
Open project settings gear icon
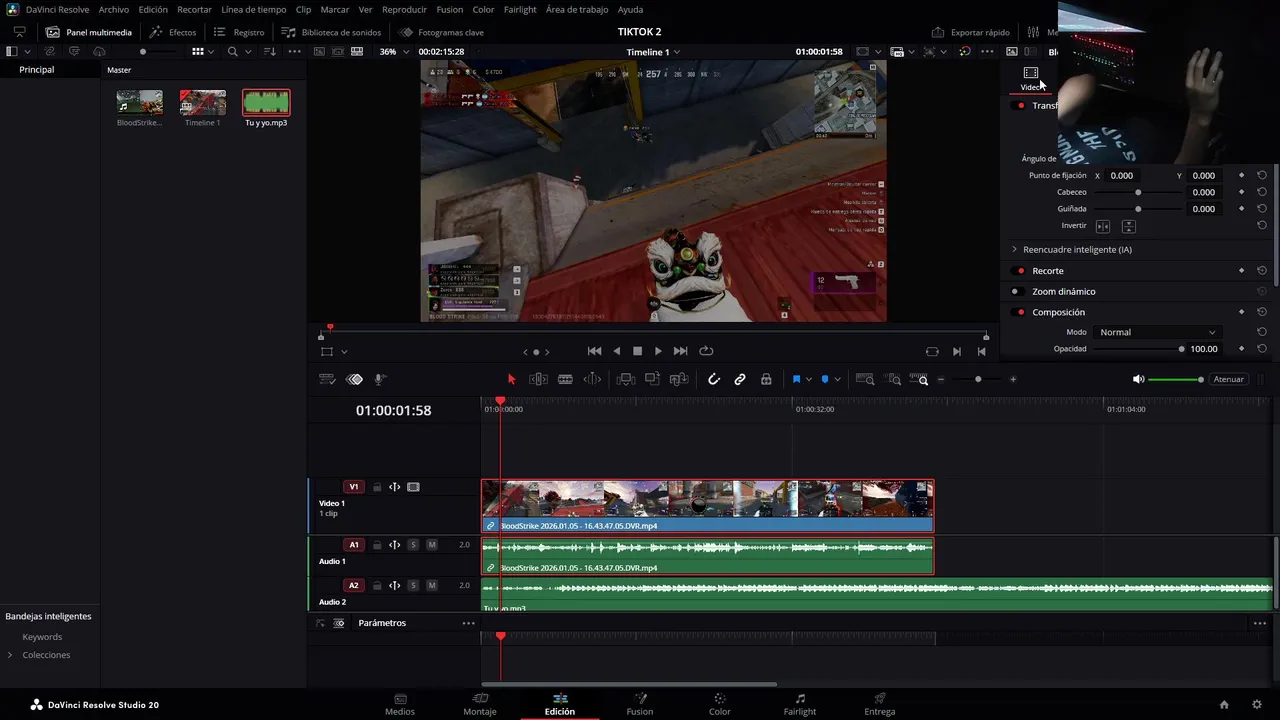coord(1257,704)
